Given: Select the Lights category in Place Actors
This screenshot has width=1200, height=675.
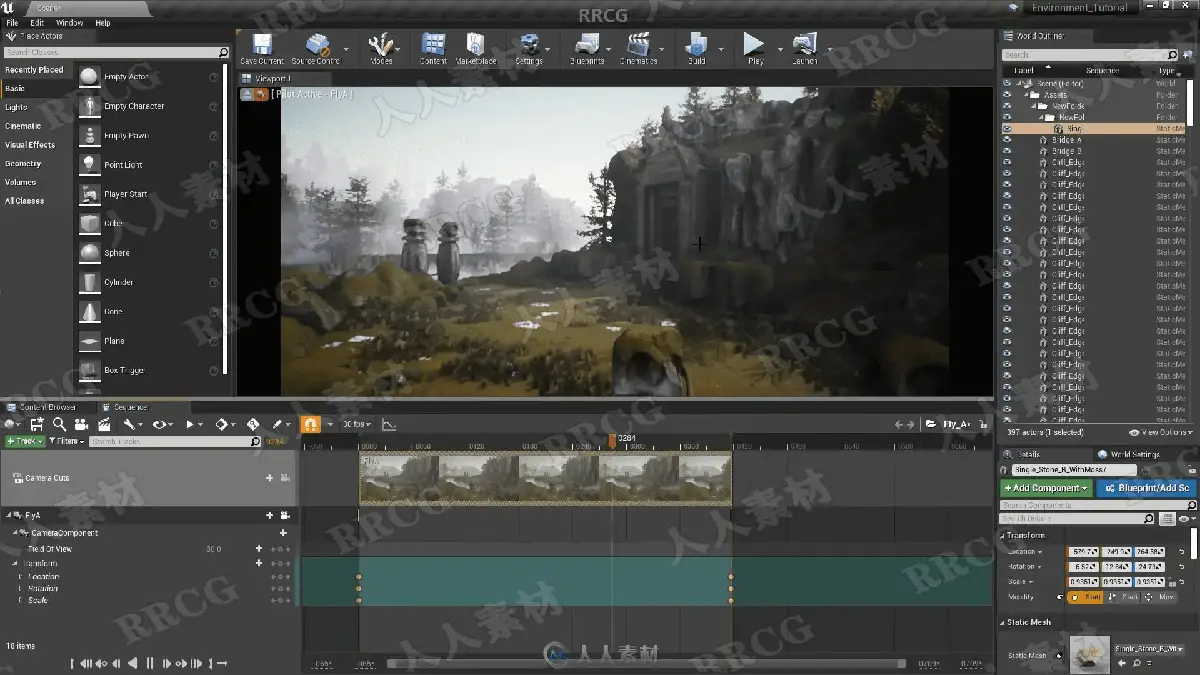Looking at the screenshot, I should [16, 107].
